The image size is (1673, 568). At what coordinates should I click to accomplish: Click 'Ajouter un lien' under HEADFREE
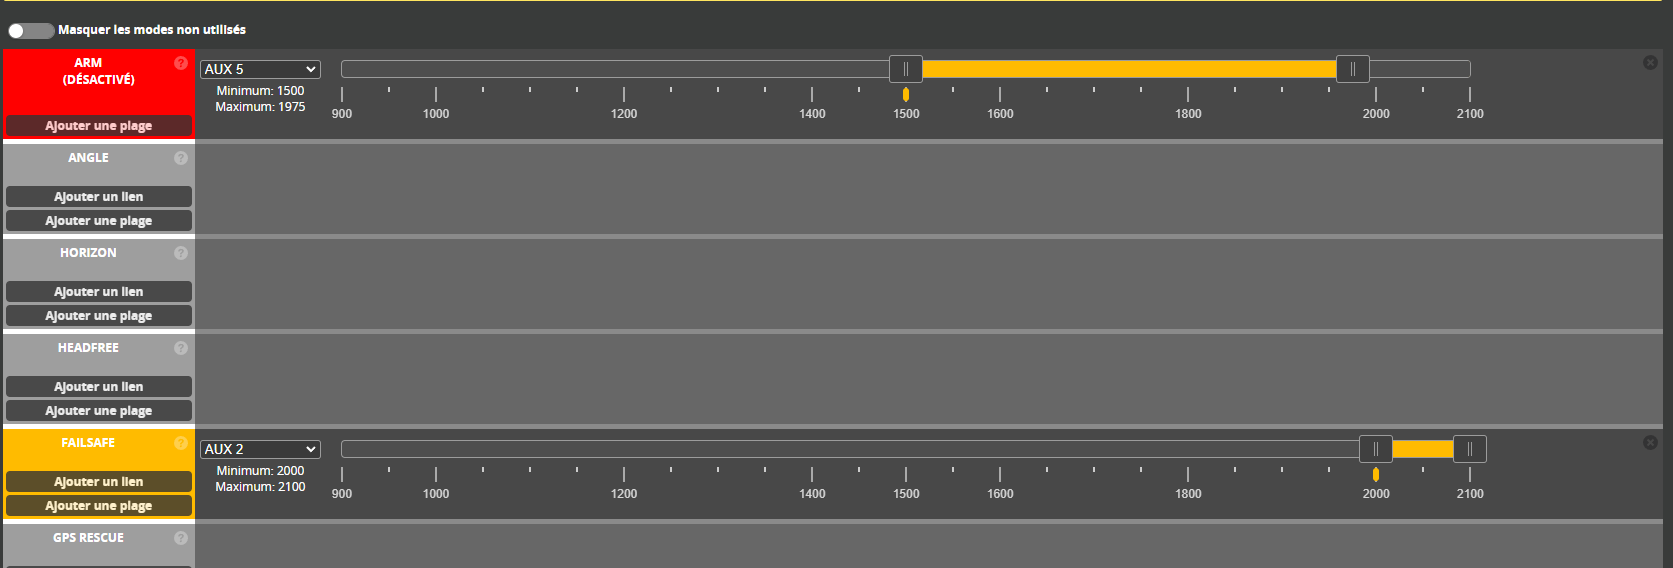[x=98, y=387]
